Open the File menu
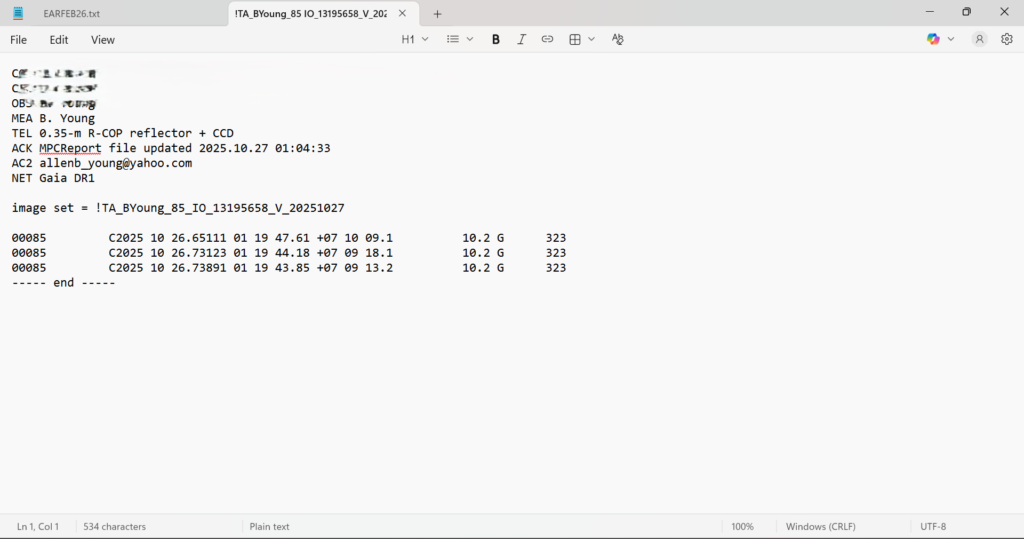Image resolution: width=1024 pixels, height=539 pixels. coord(19,40)
